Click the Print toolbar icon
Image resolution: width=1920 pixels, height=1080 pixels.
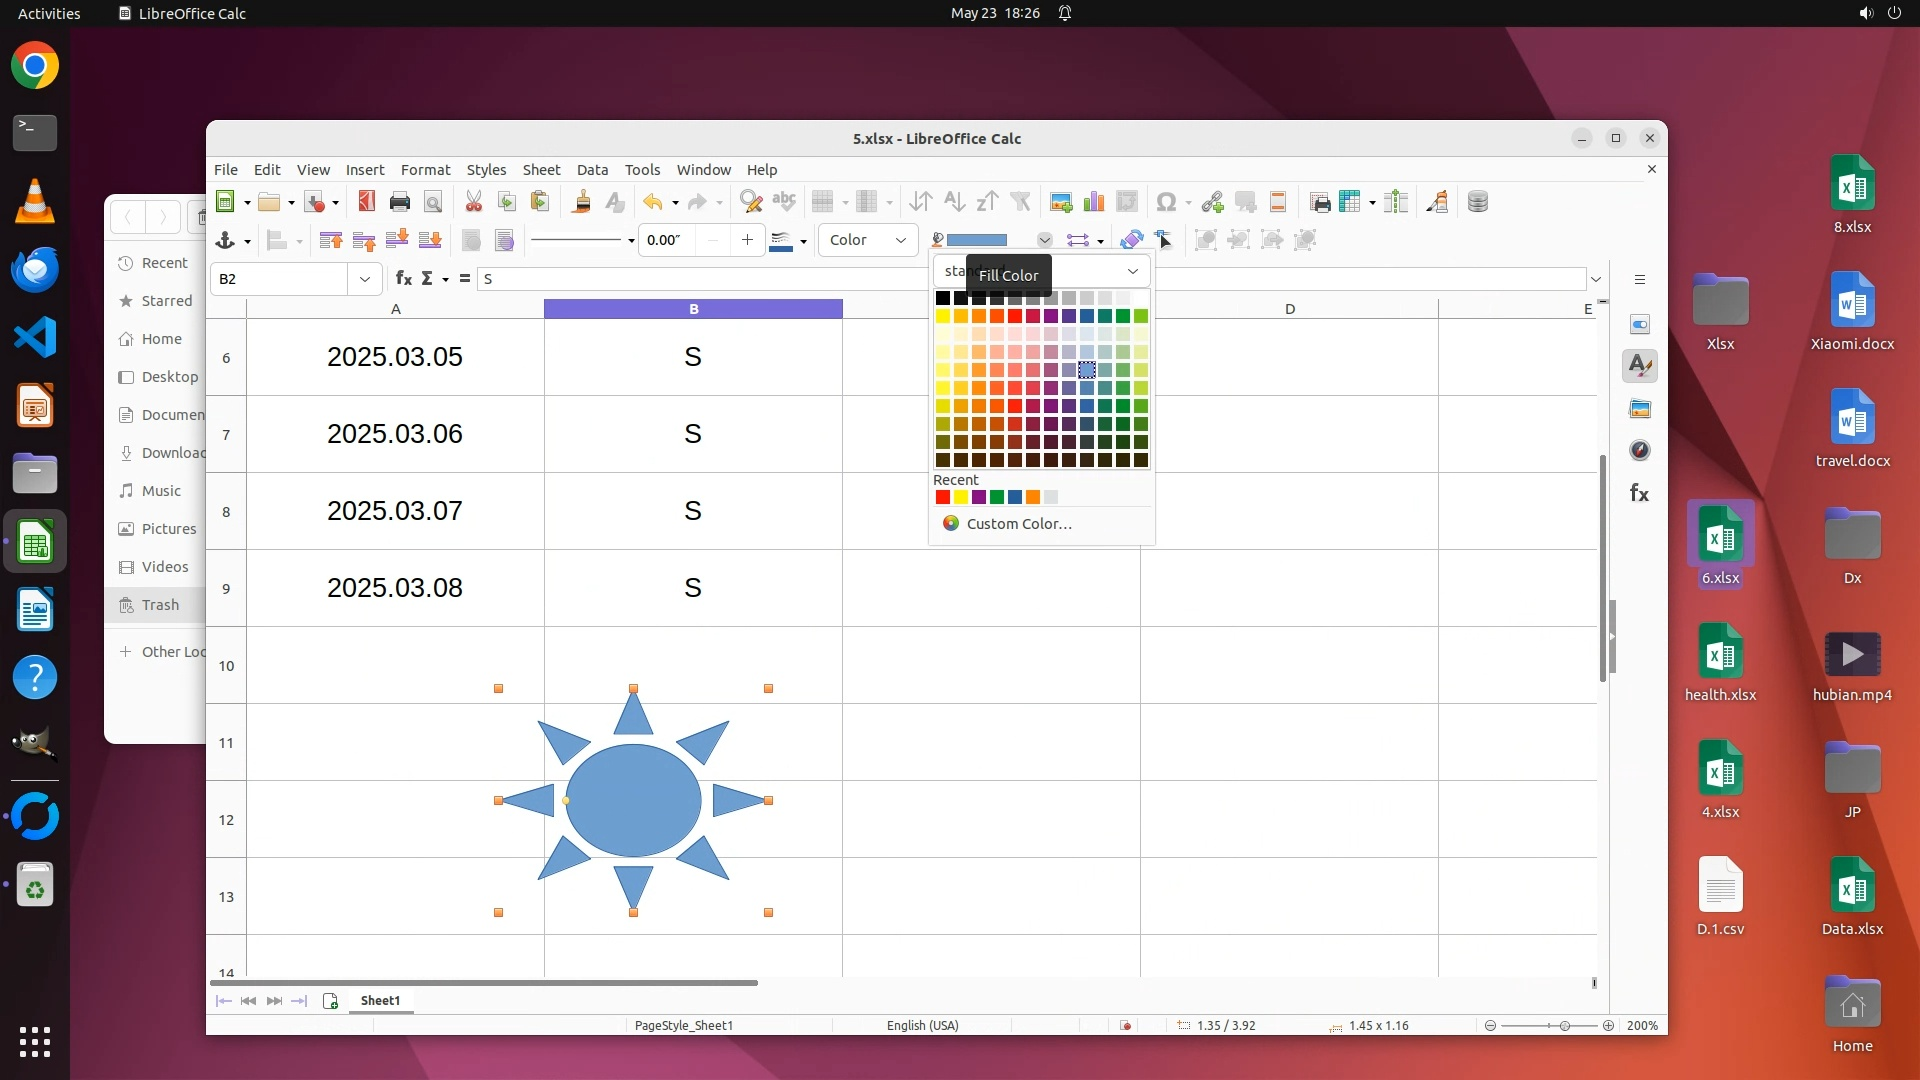pyautogui.click(x=399, y=202)
